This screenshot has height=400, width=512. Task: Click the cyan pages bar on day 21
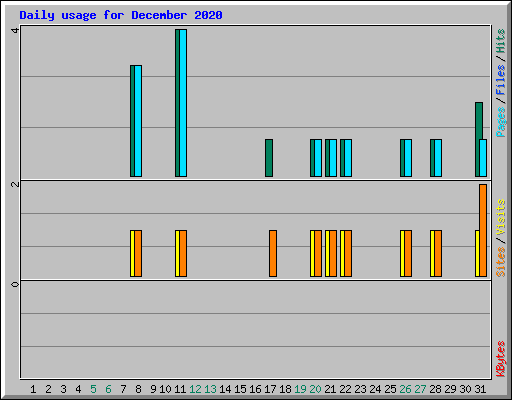(333, 158)
